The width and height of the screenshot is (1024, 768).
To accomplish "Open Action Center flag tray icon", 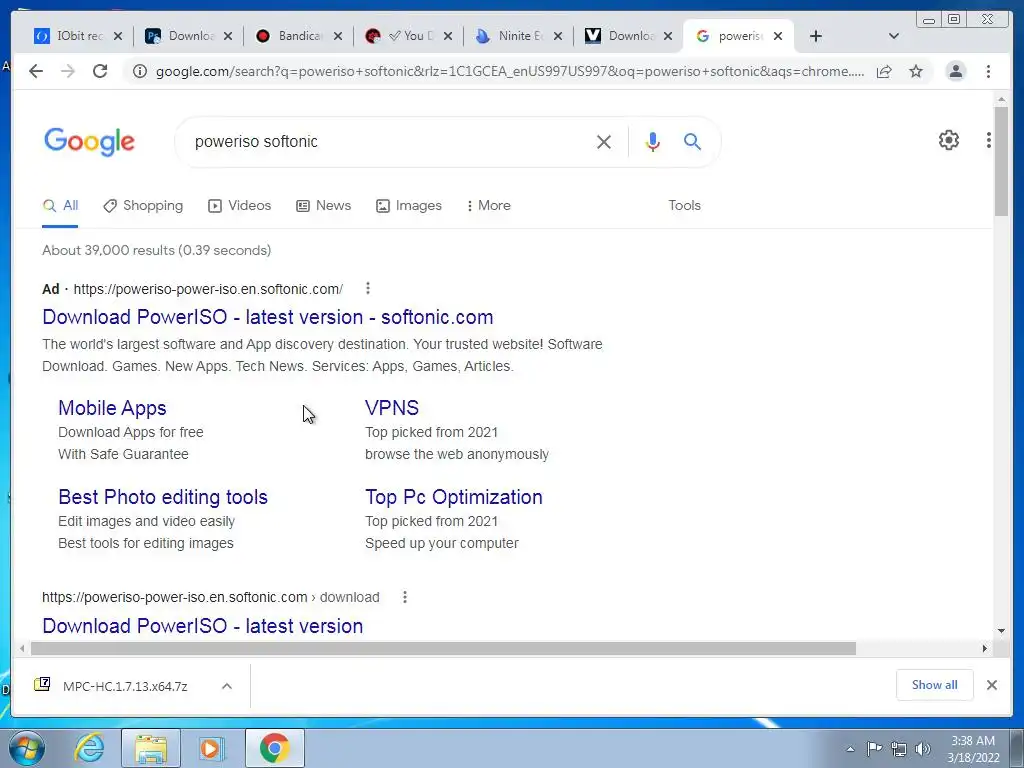I will click(x=874, y=749).
